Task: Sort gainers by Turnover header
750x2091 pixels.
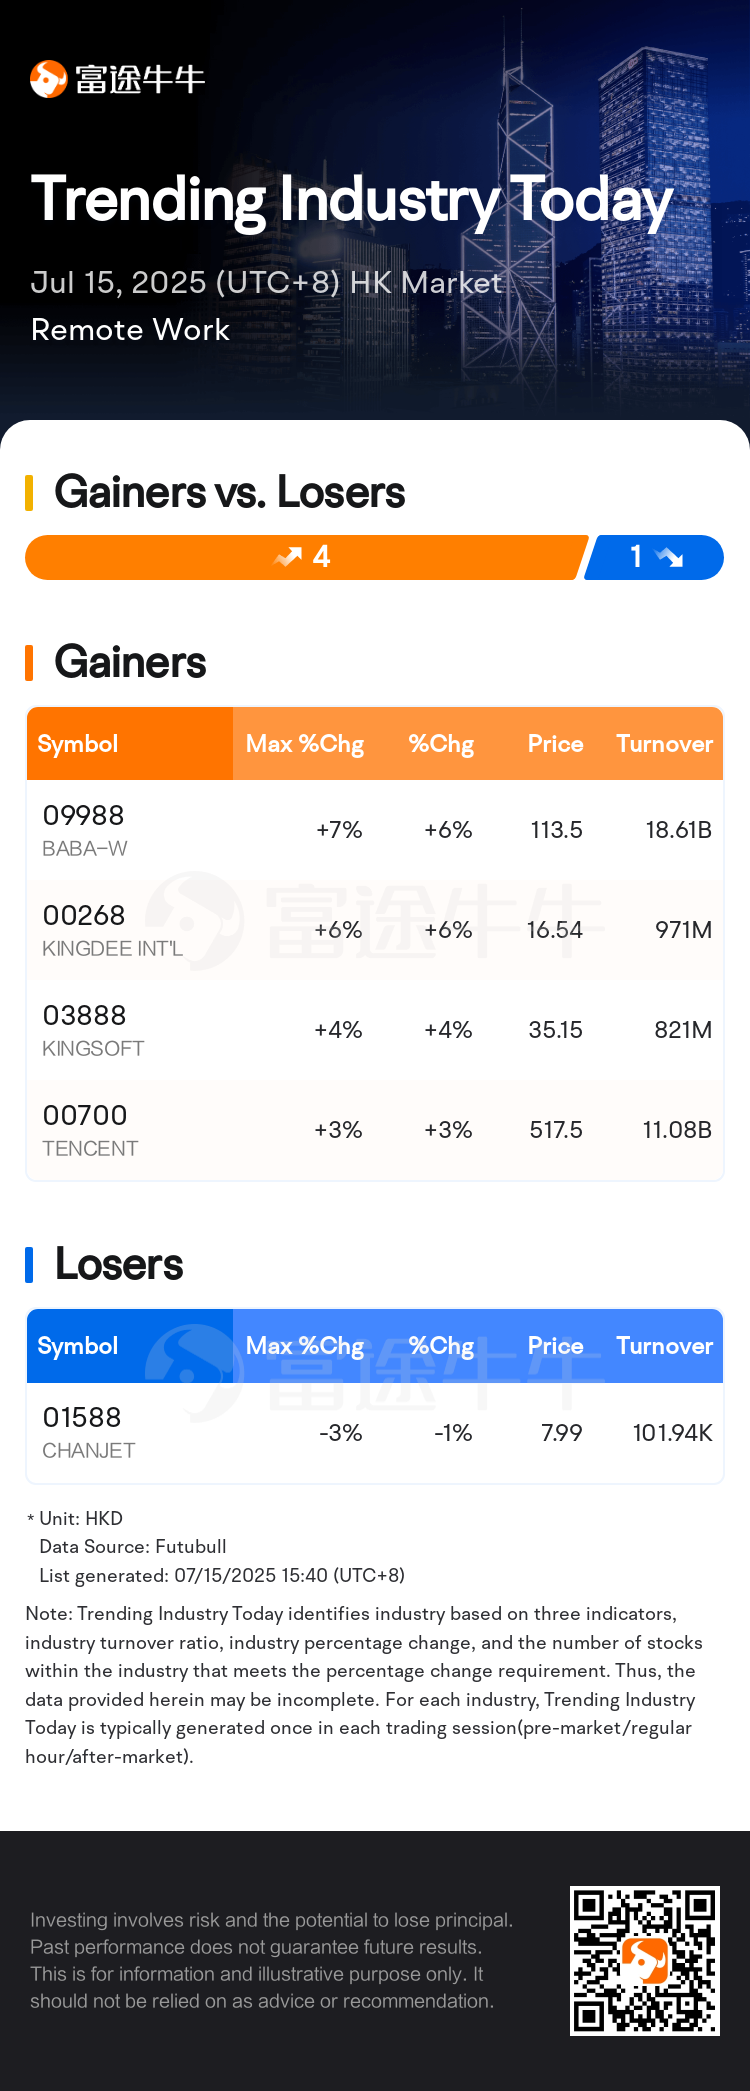Action: [664, 744]
